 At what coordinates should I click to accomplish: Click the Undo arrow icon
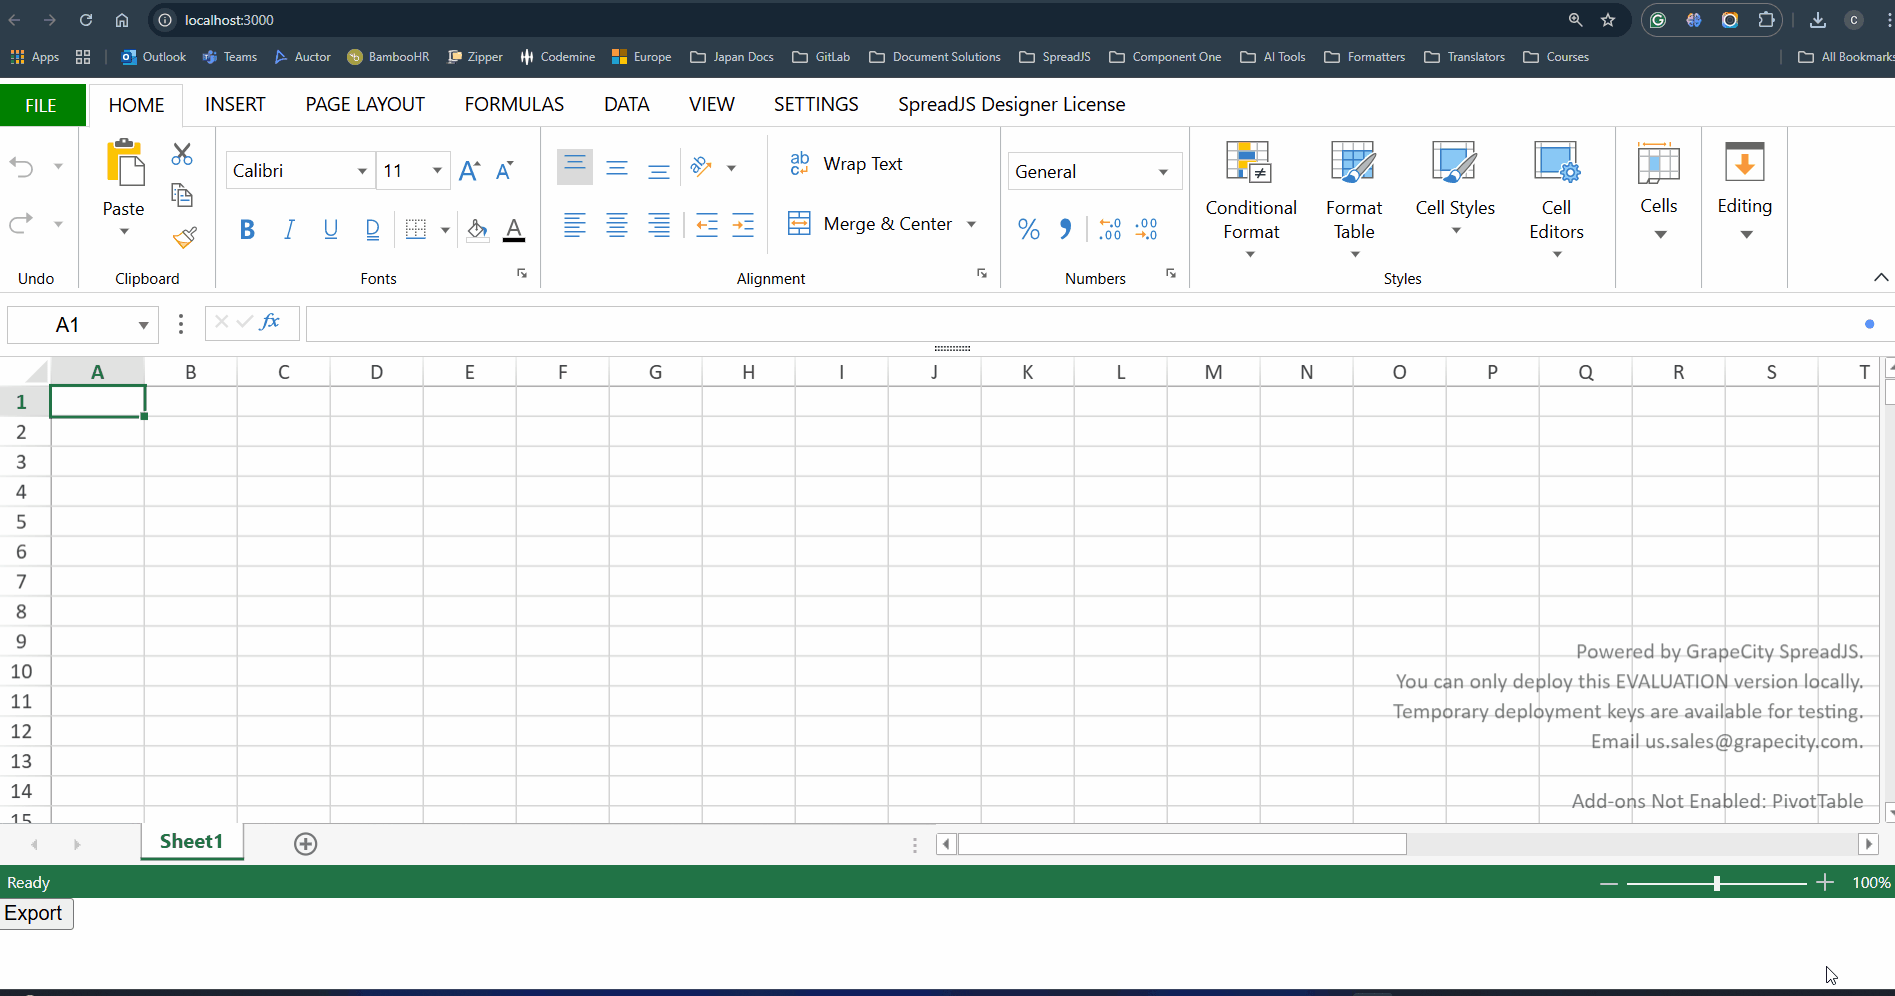(21, 167)
